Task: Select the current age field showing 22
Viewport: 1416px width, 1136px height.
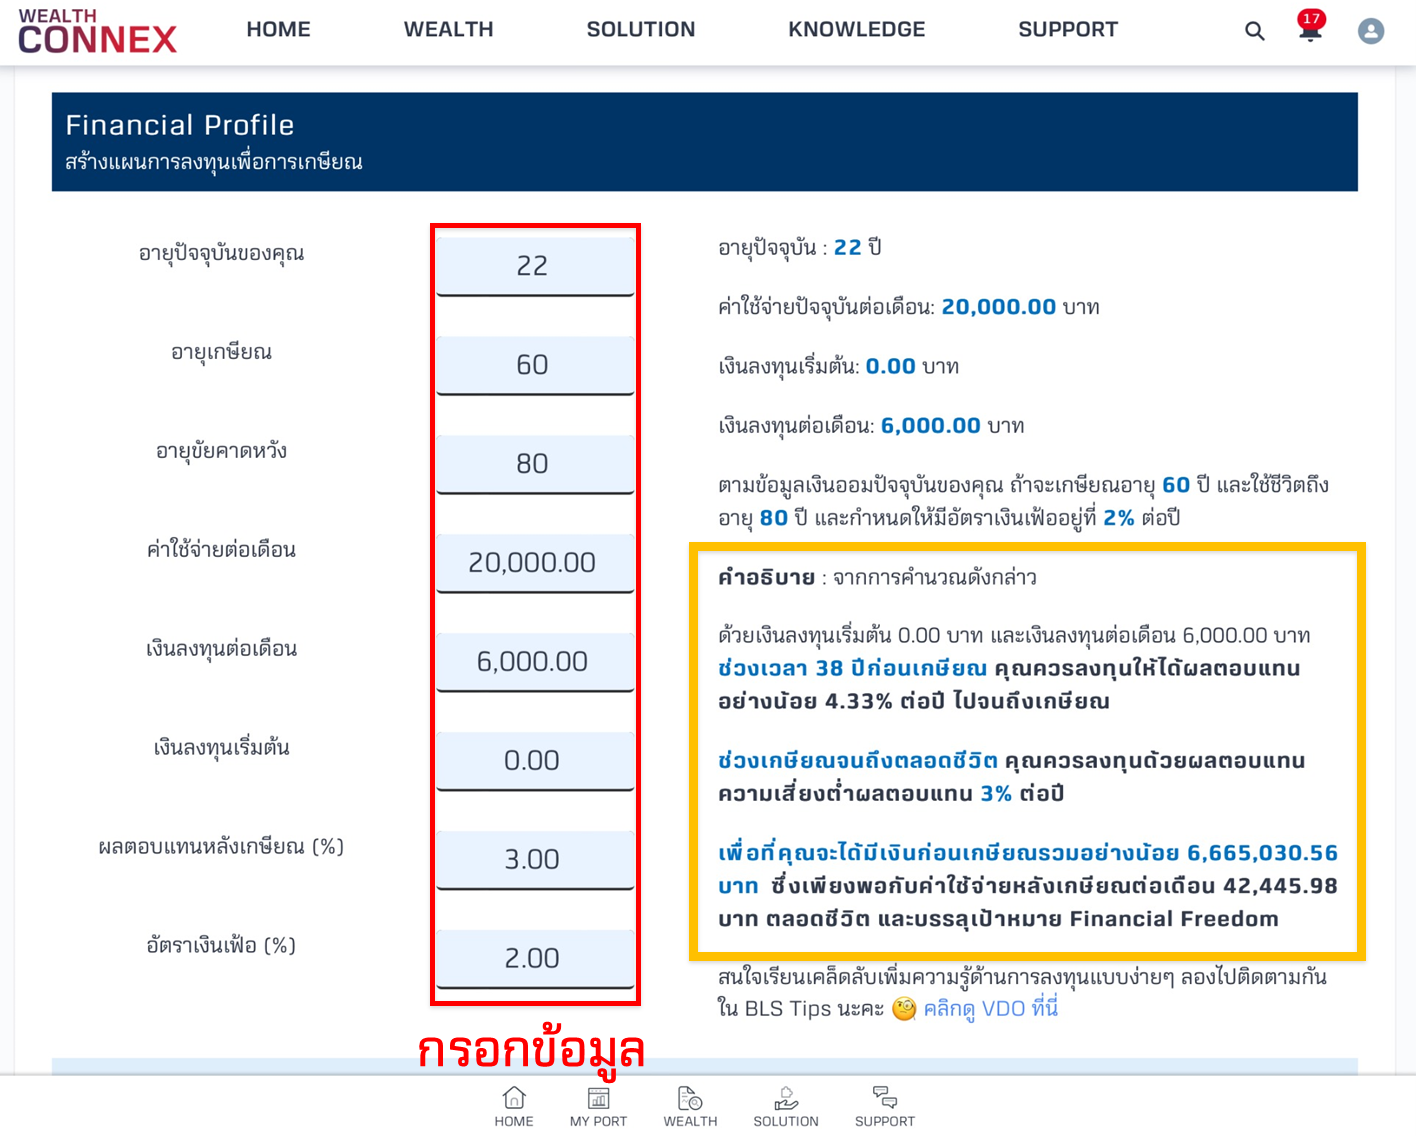Action: (535, 265)
